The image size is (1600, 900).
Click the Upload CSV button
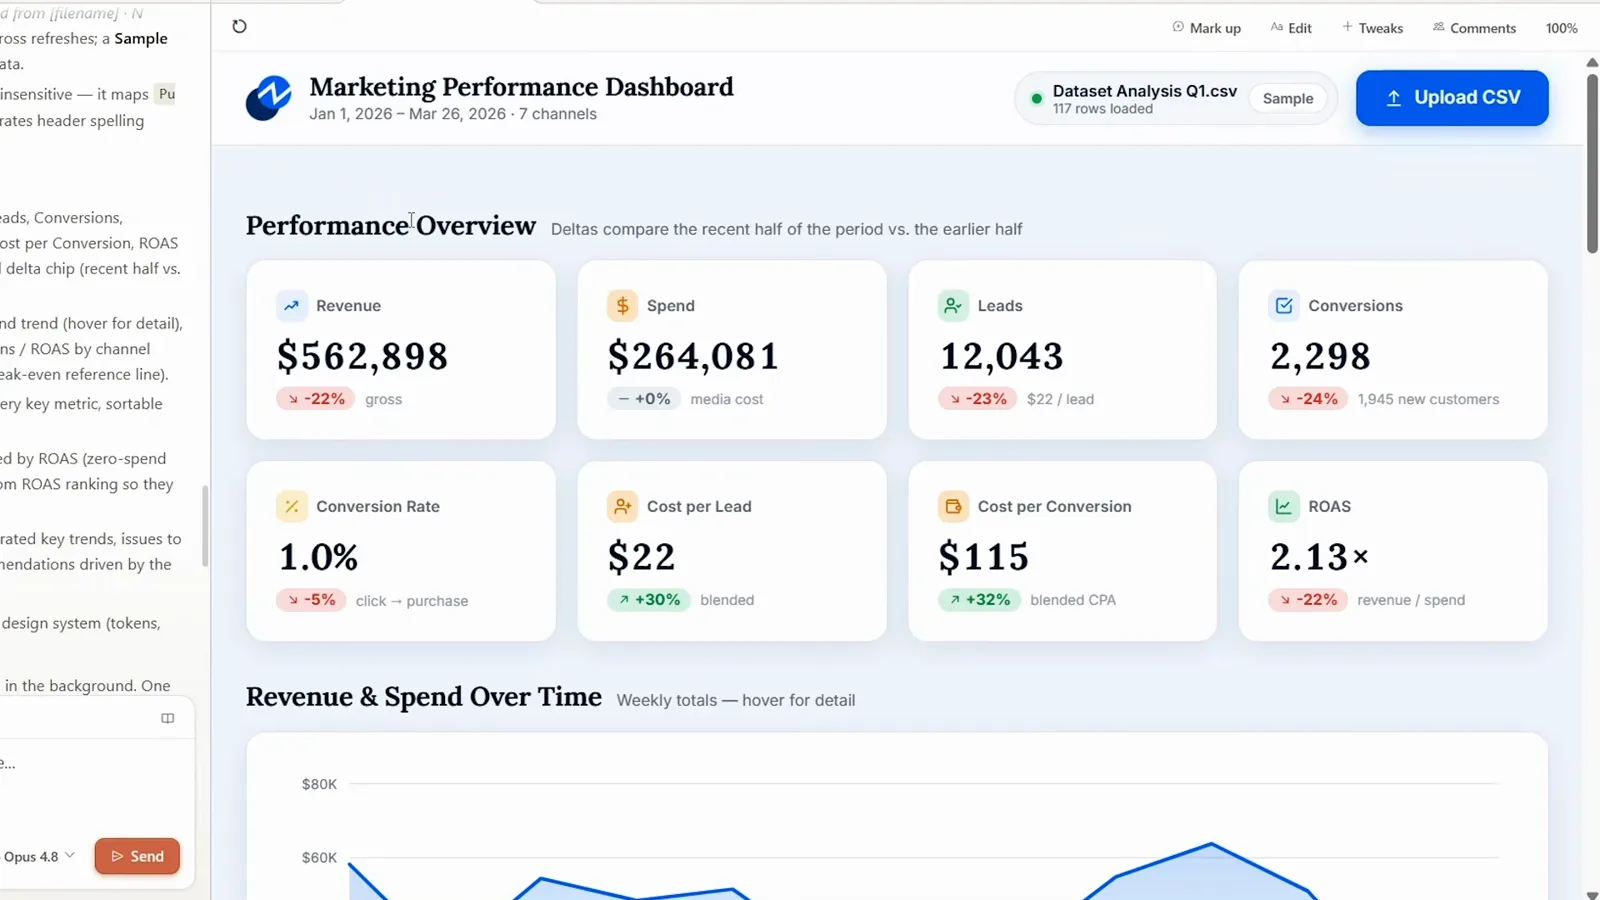(x=1452, y=98)
